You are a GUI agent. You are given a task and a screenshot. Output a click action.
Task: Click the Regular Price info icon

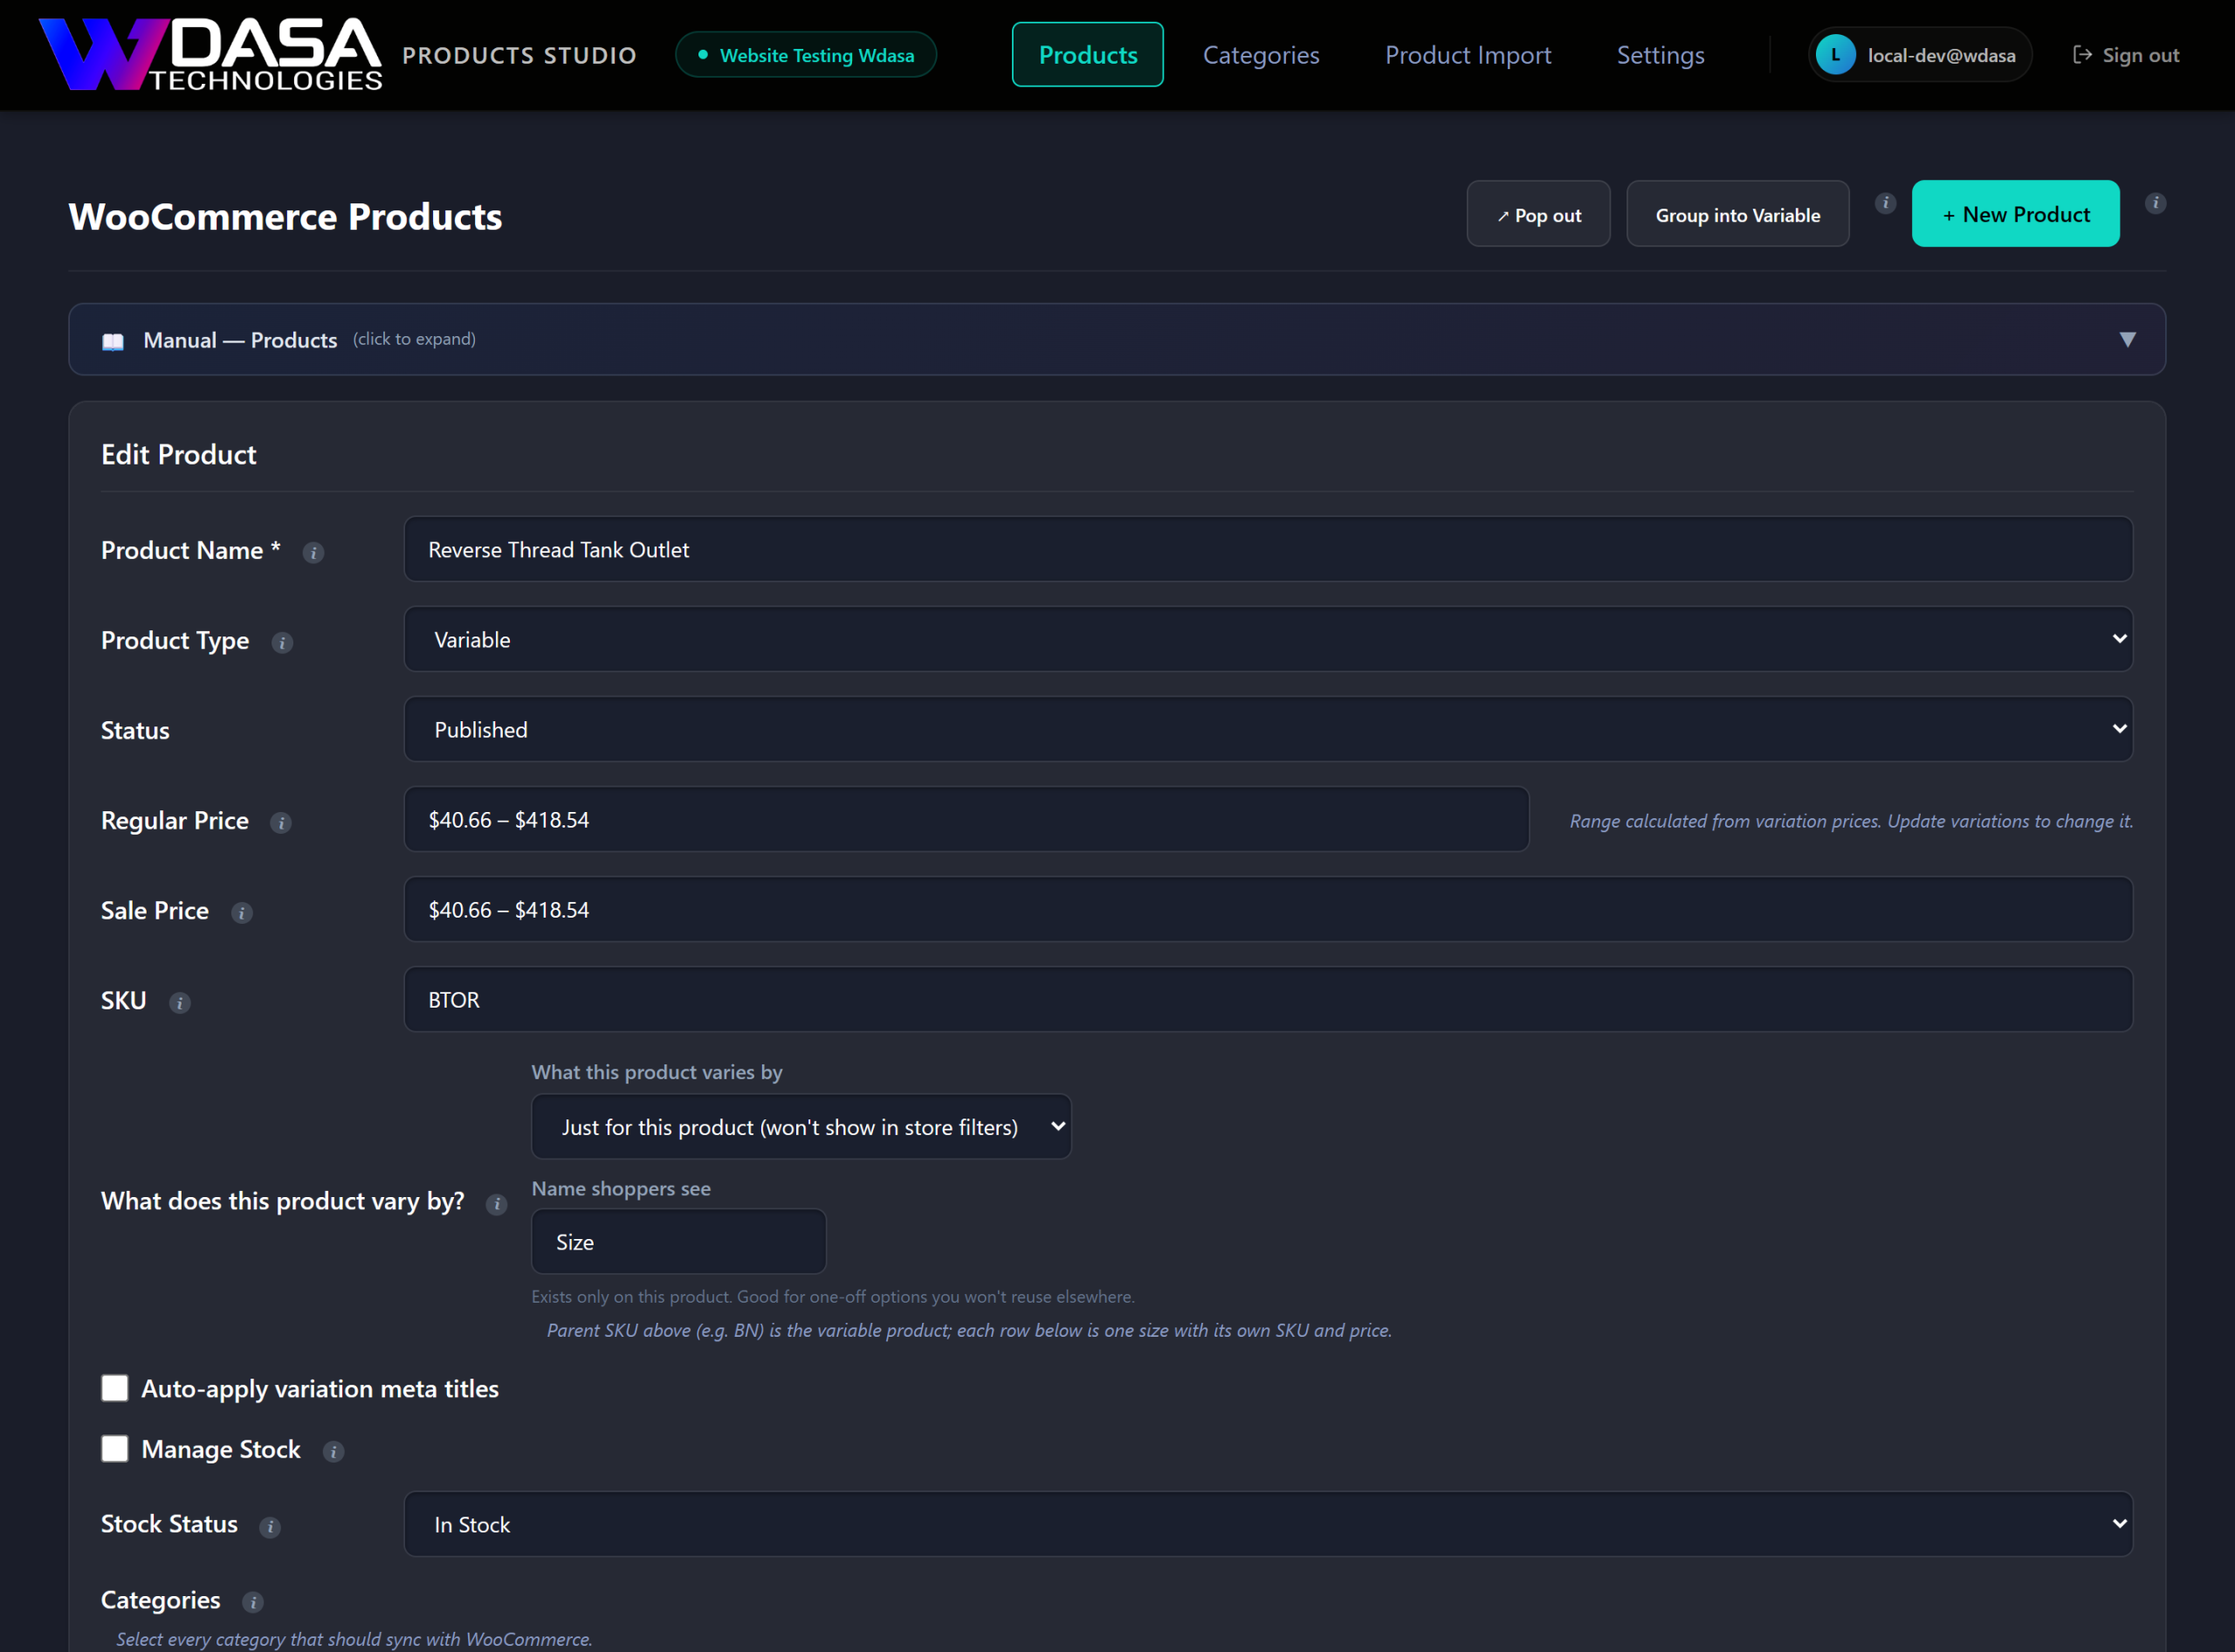[x=281, y=822]
